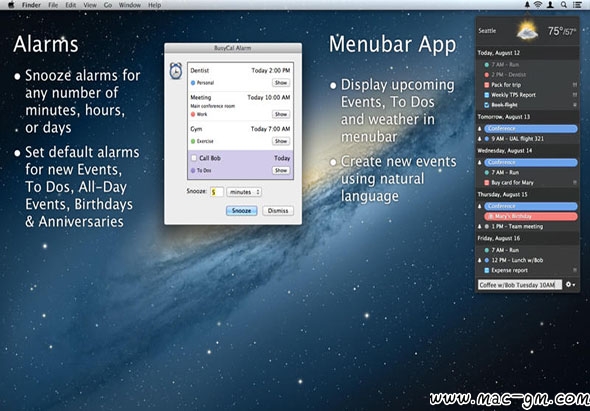Show the Meeting event
This screenshot has width=590, height=411.
pyautogui.click(x=281, y=114)
